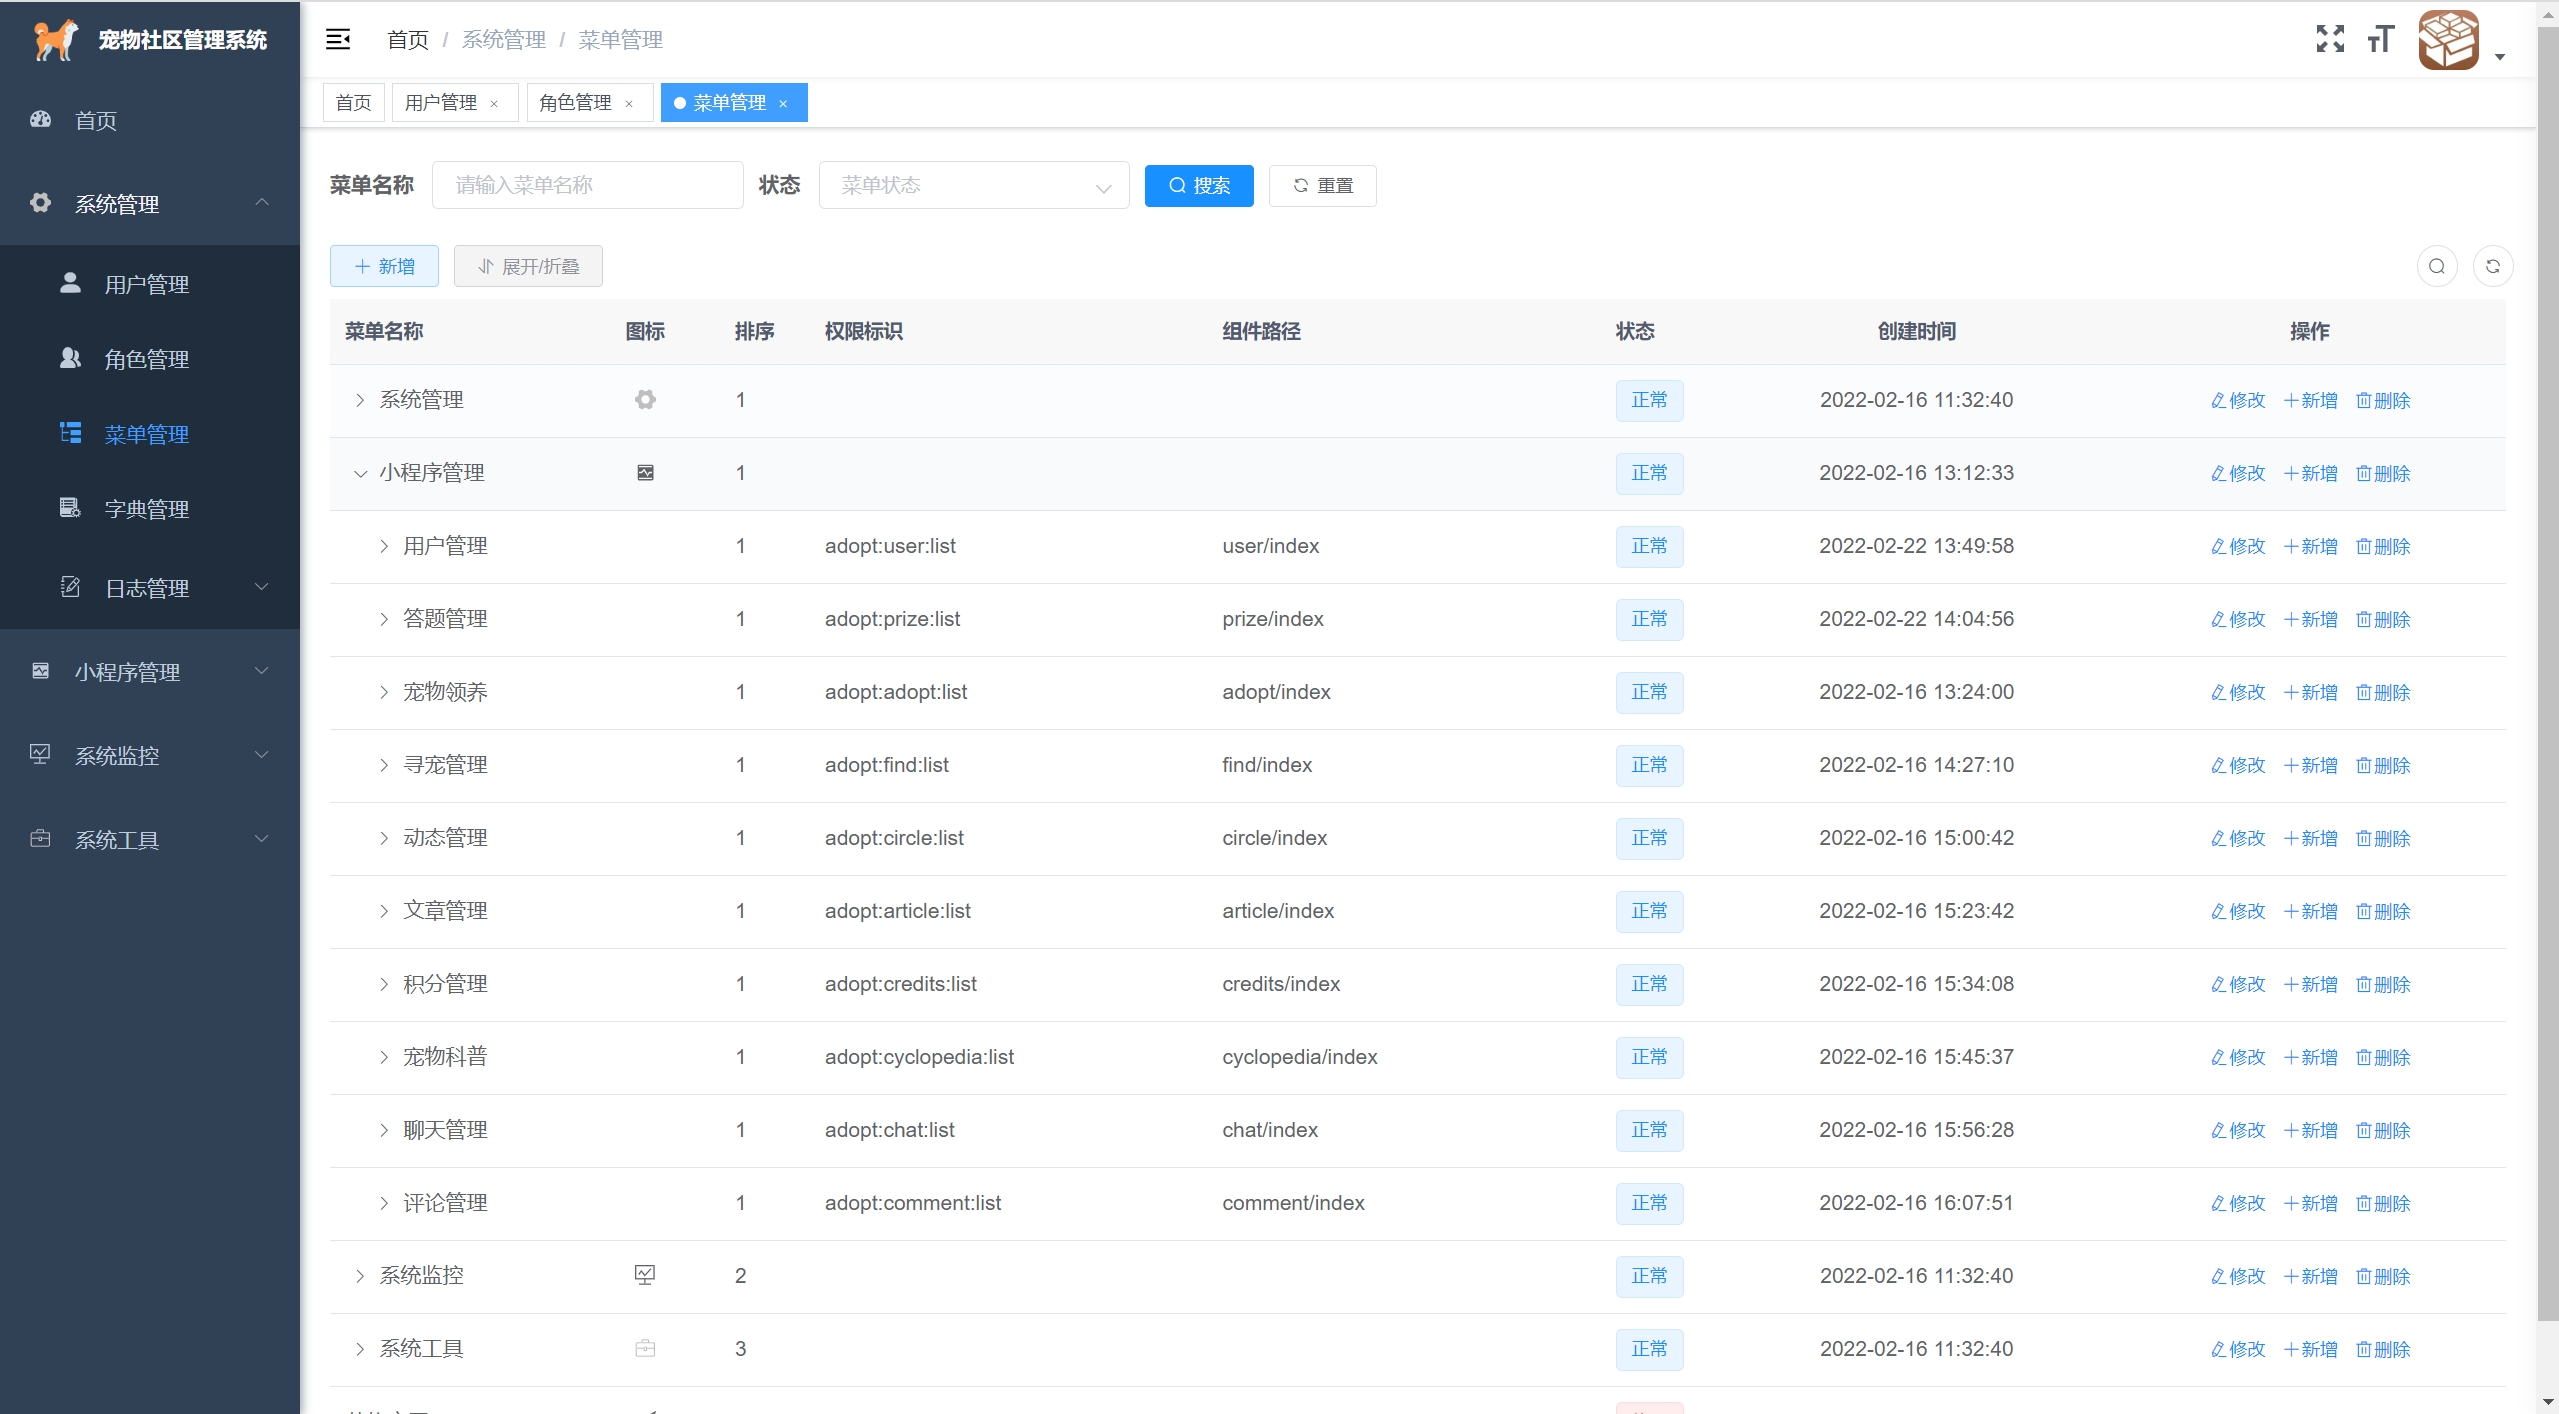Viewport: 2559px width, 1414px height.
Task: Close the 角色管理 tab
Action: pyautogui.click(x=629, y=103)
